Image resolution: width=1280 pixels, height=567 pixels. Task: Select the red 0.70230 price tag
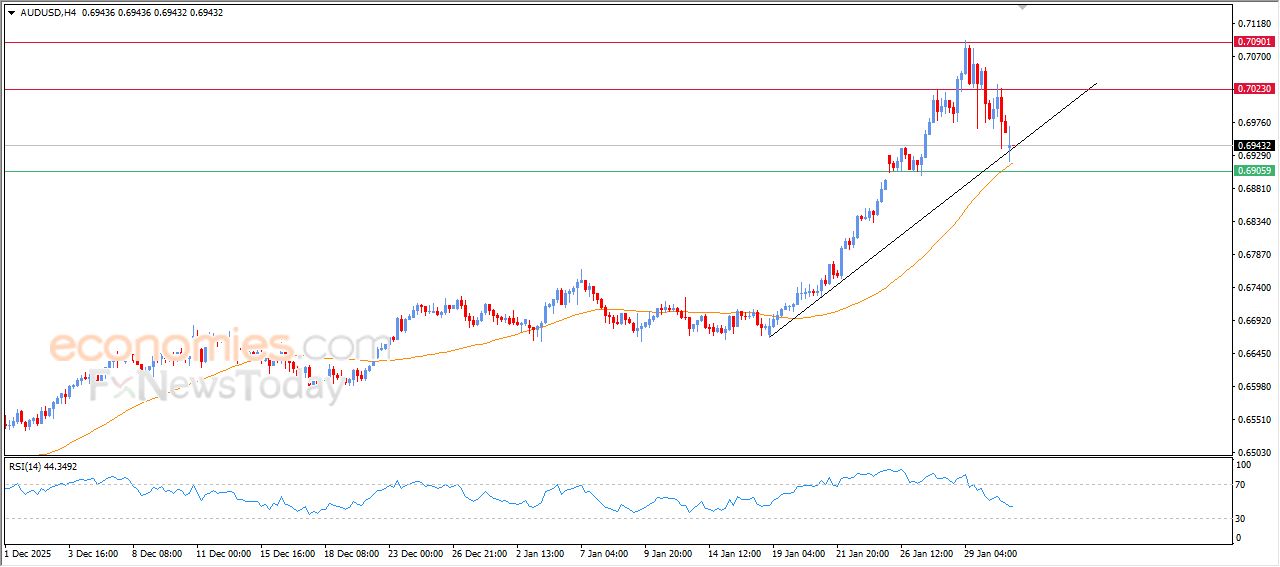coord(1254,89)
